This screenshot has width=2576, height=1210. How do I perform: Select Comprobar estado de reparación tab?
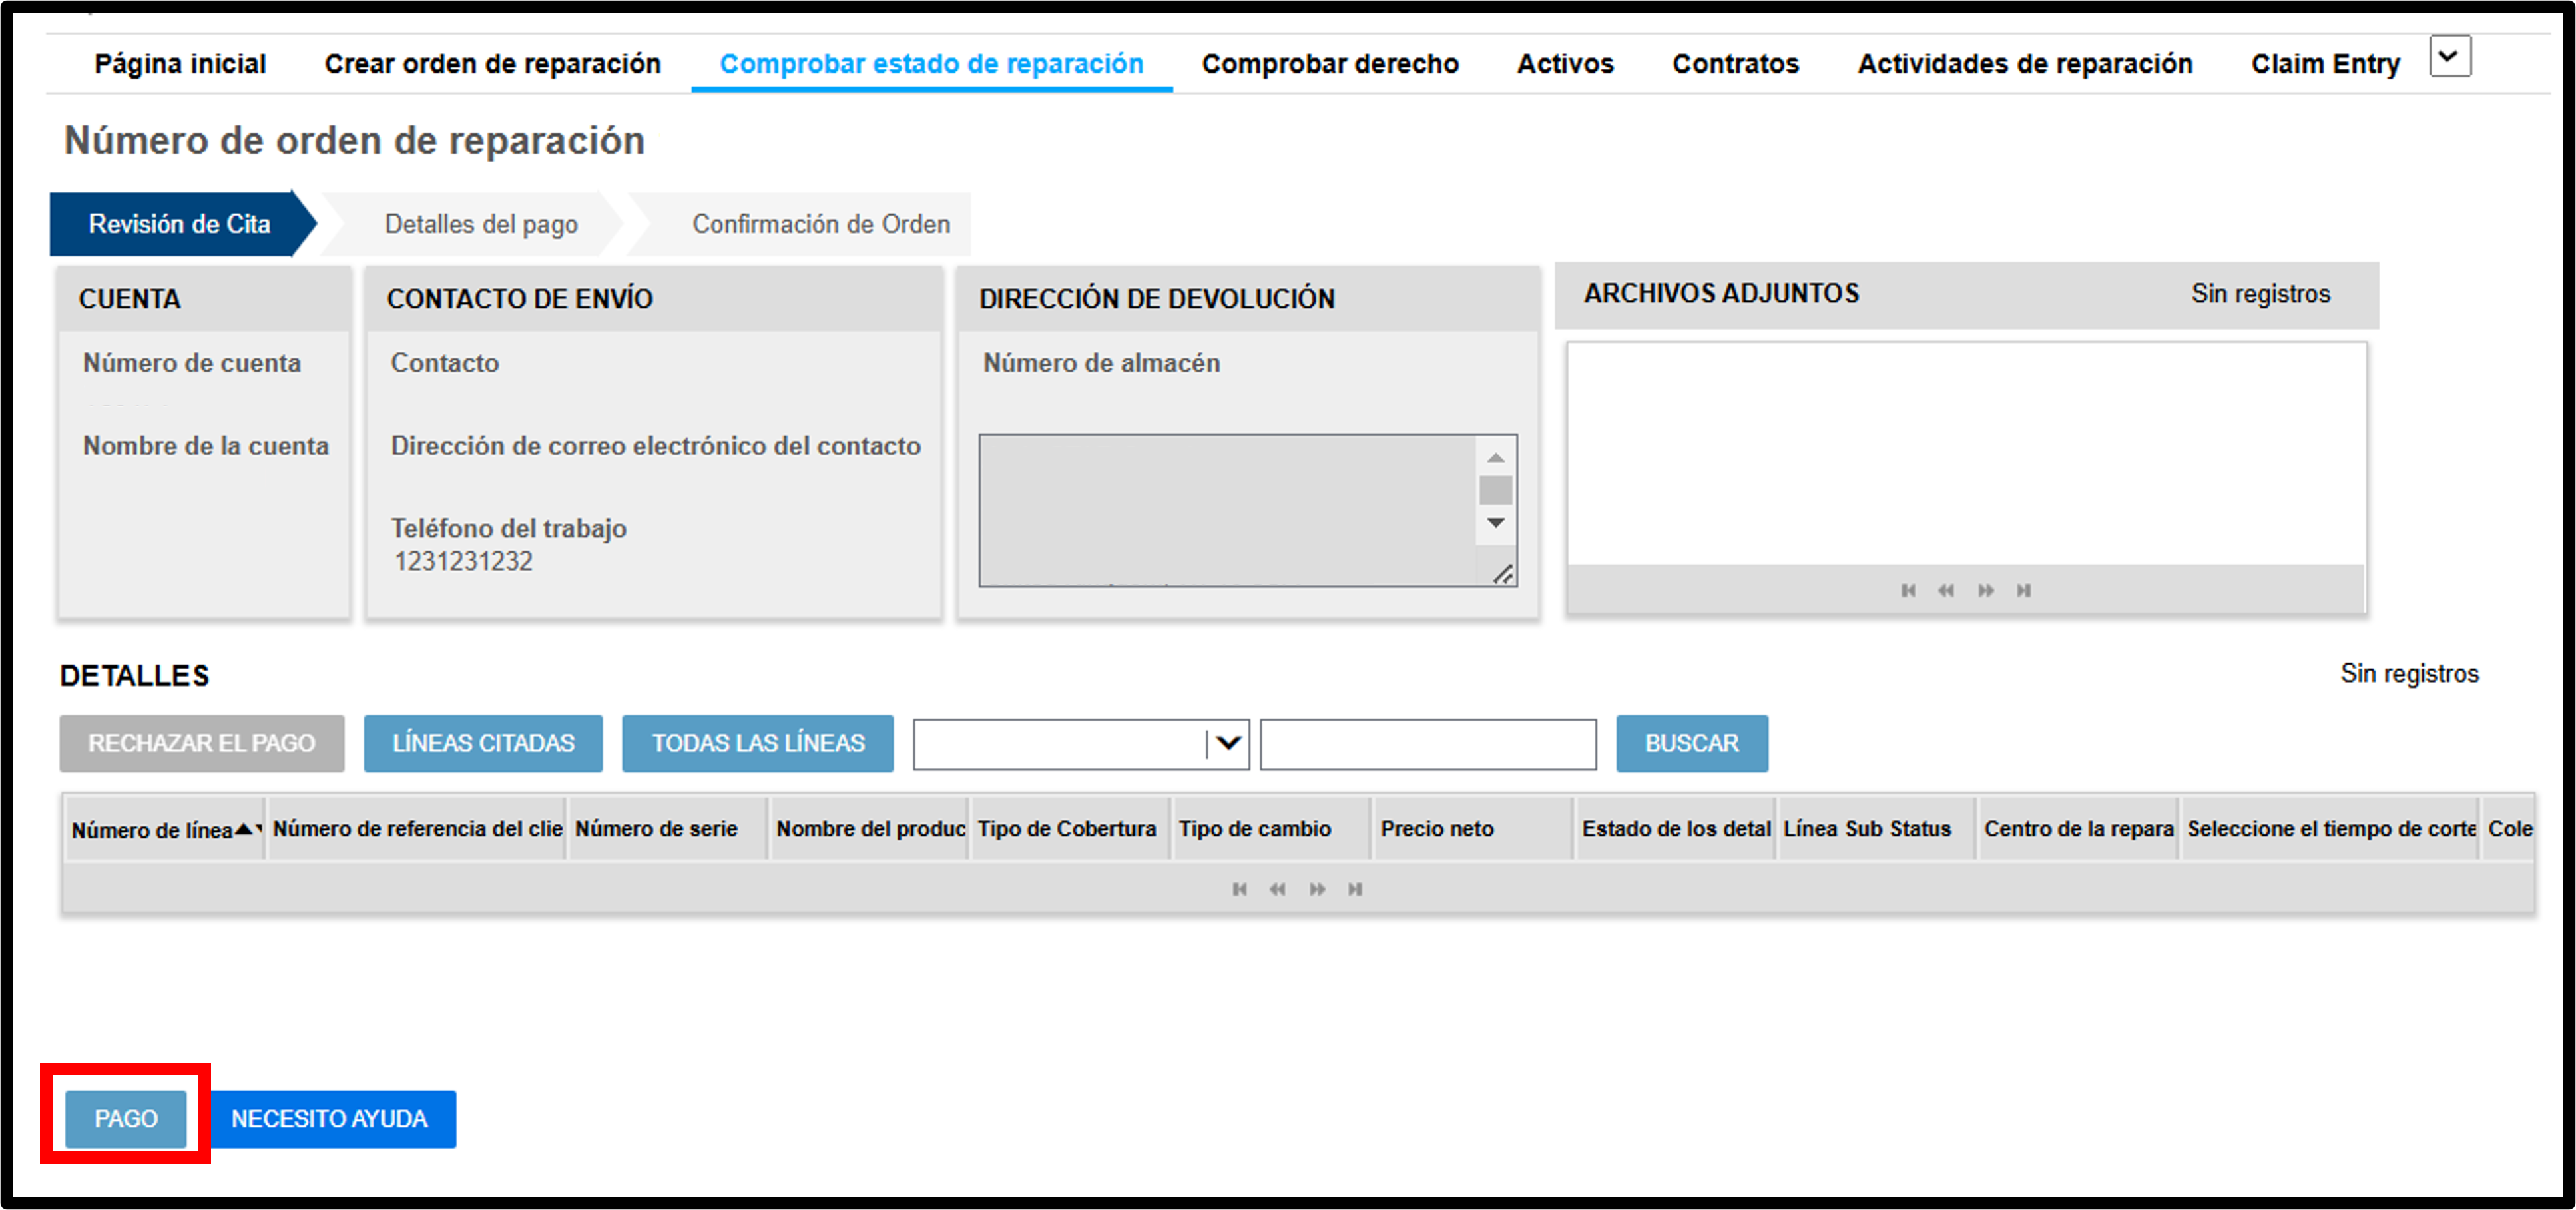coord(931,64)
